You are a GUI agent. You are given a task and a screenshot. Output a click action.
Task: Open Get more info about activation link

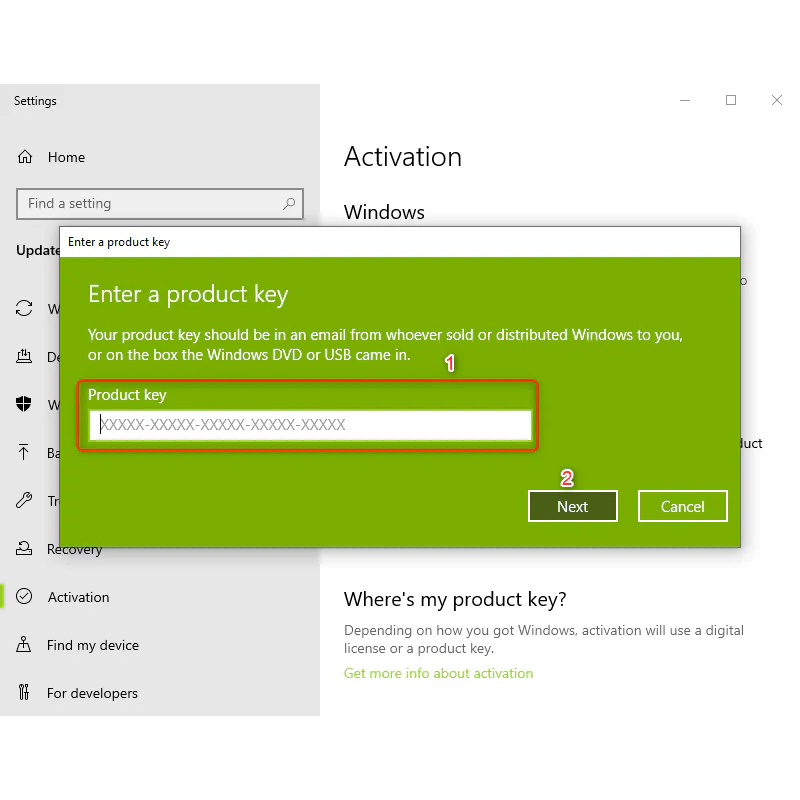438,673
